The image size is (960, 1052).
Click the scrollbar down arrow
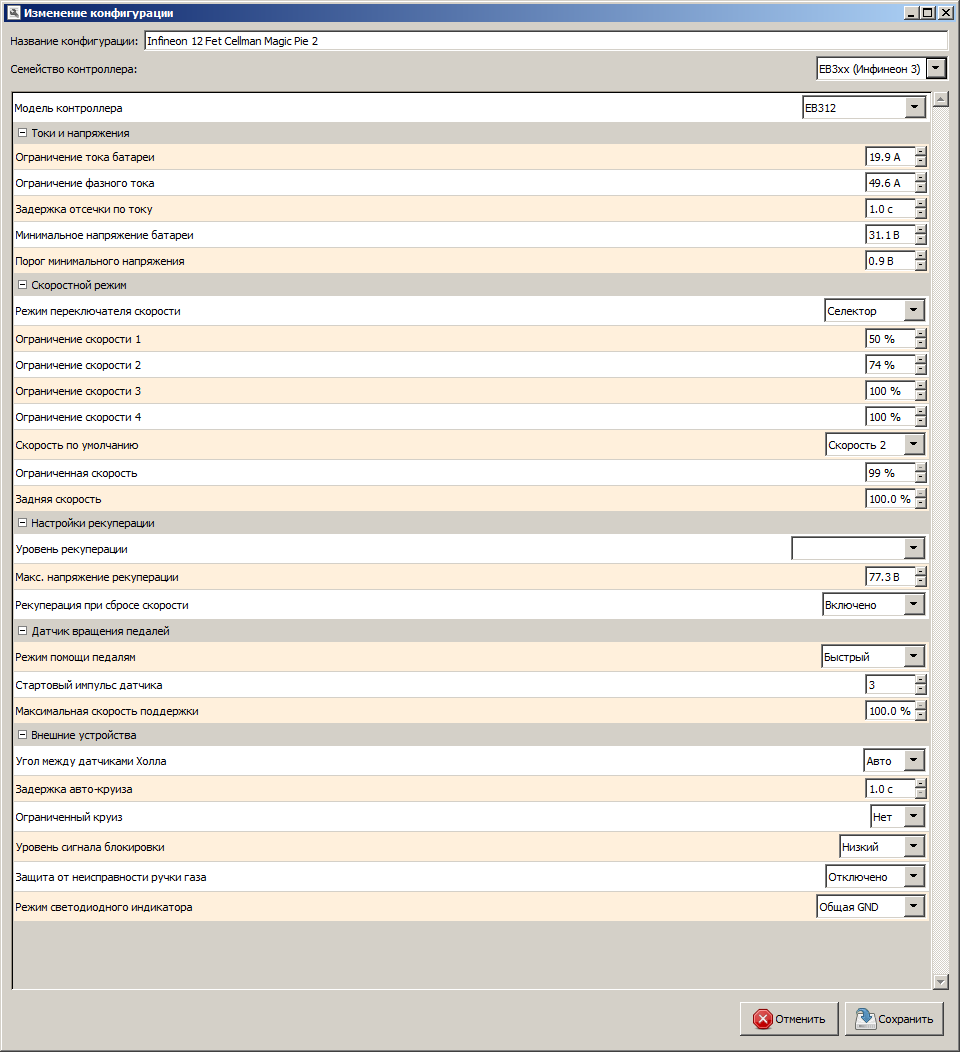tap(941, 982)
